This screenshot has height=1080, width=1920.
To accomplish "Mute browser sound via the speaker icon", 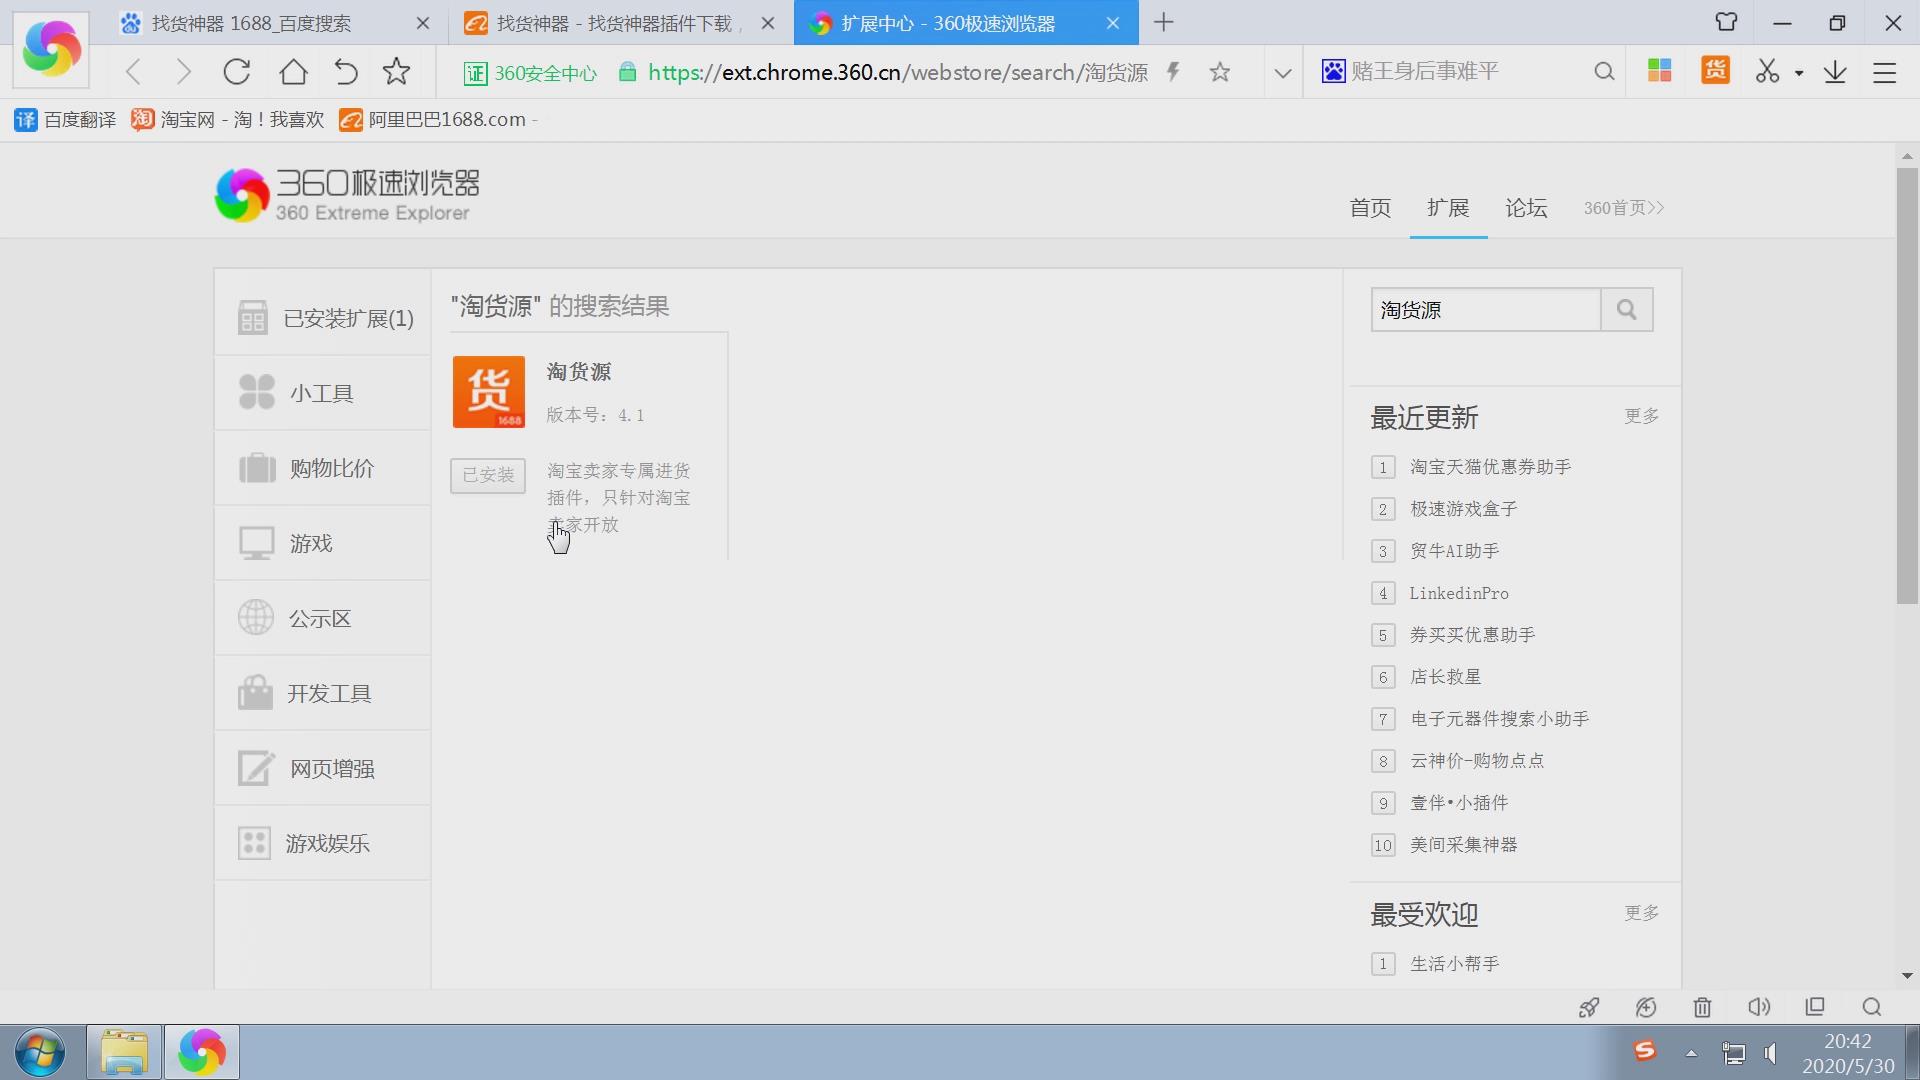I will 1759,1007.
